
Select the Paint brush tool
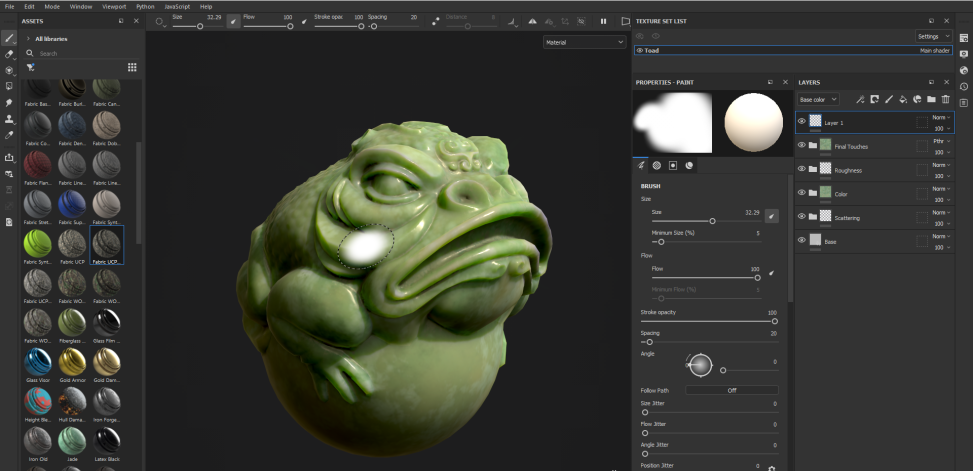tap(9, 38)
